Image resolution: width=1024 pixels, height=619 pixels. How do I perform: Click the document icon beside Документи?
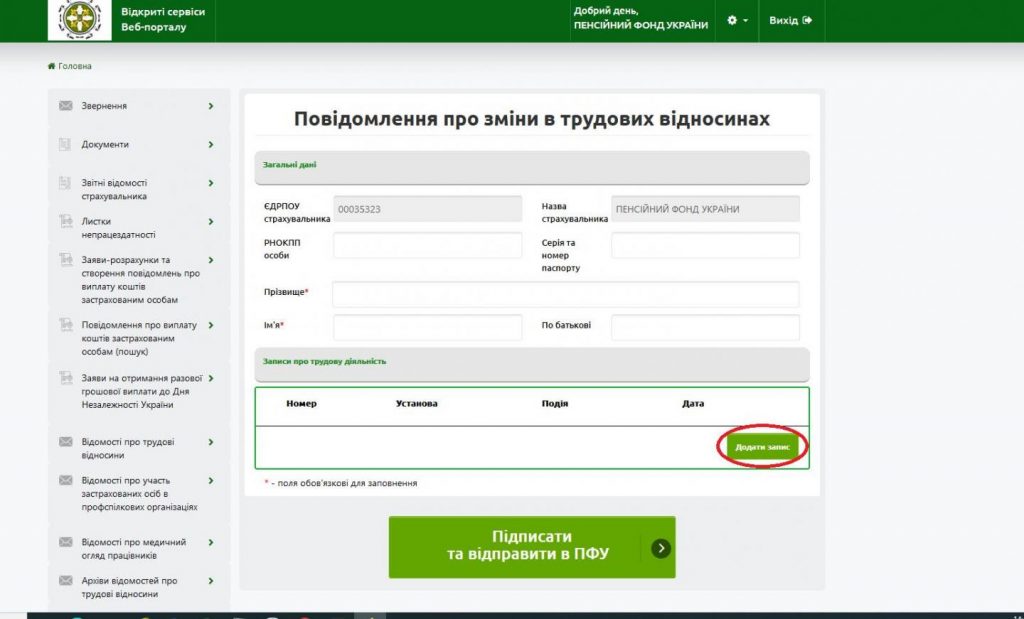point(66,145)
